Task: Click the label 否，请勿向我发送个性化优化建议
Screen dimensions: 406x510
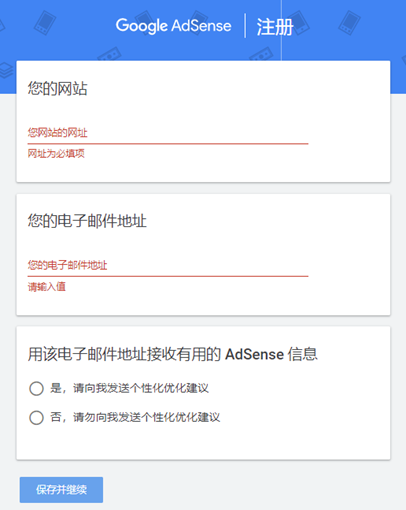Action: (135, 417)
